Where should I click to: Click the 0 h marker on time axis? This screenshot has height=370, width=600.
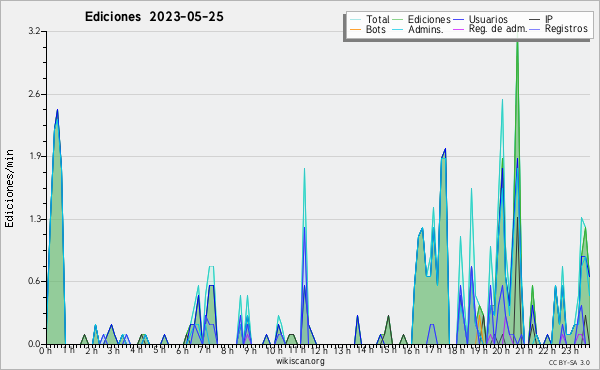pyautogui.click(x=45, y=351)
